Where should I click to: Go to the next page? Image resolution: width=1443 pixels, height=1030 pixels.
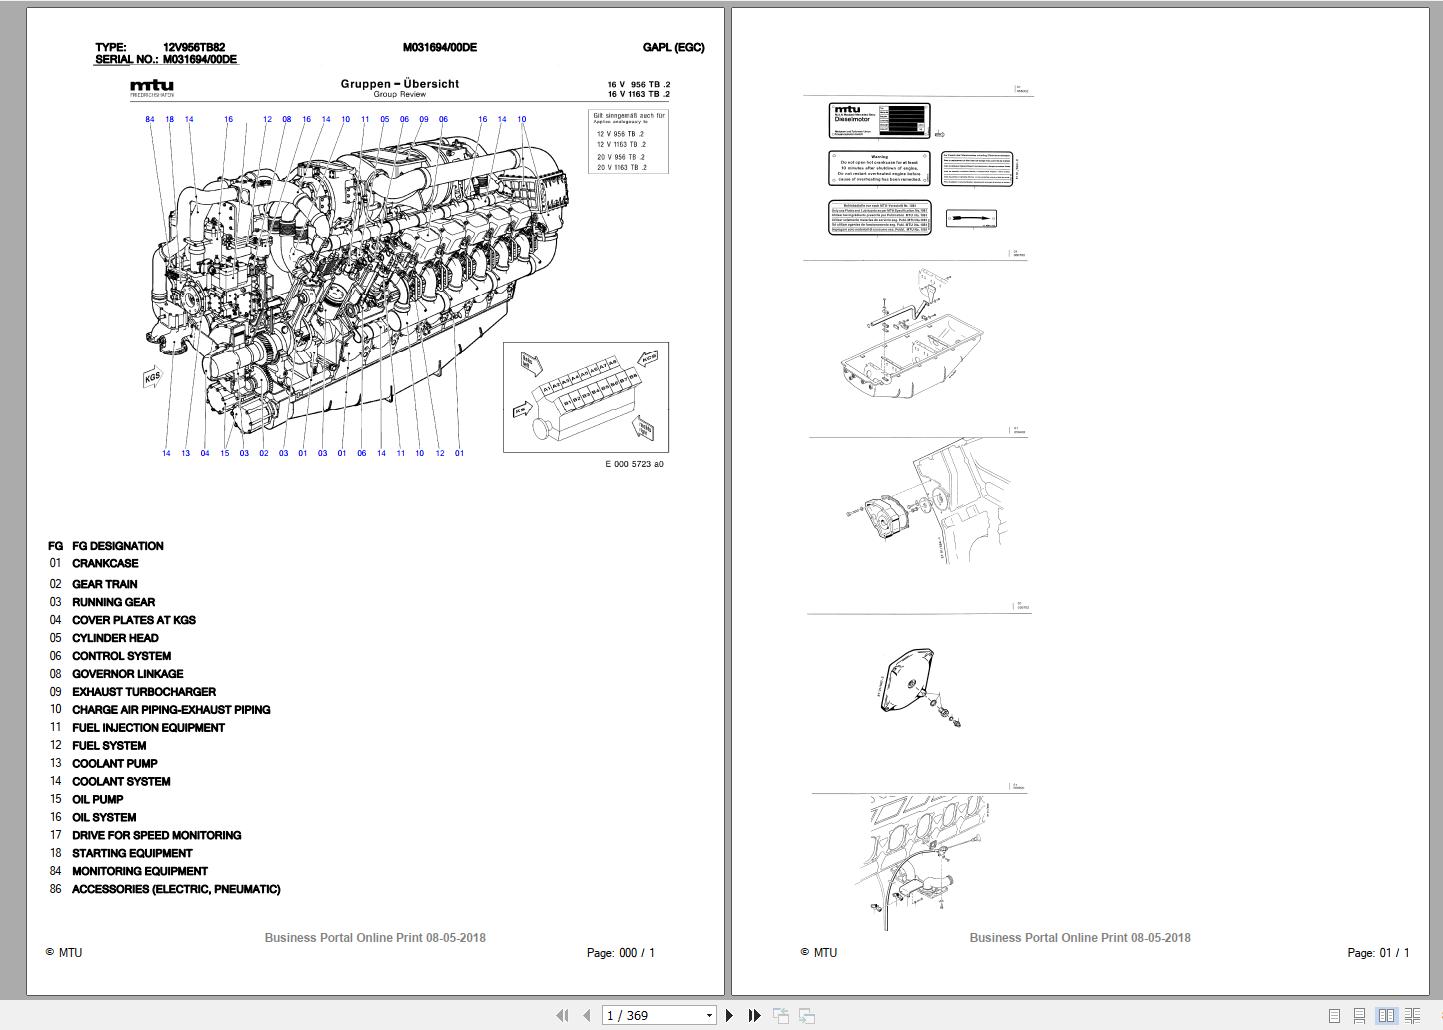(729, 1015)
